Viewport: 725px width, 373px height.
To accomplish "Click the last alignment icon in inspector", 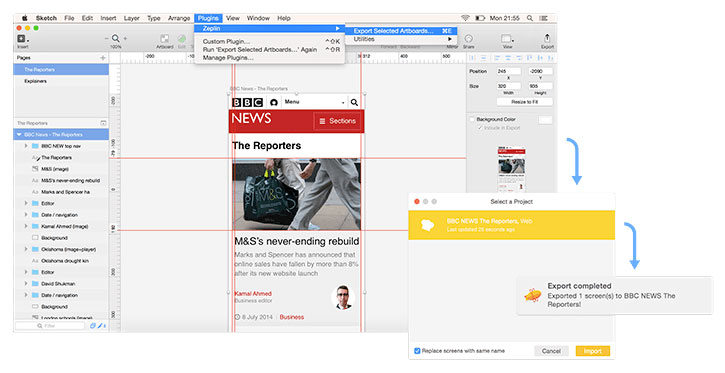I will click(x=551, y=58).
